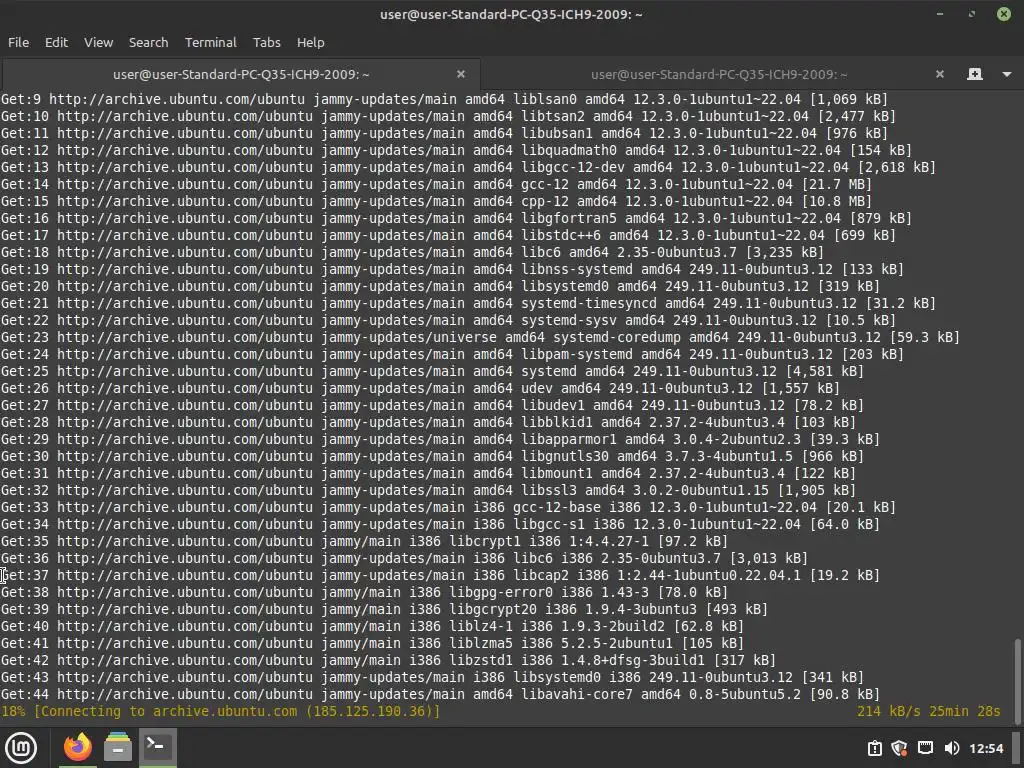Click the terminal vertical scrollbar thumb
1024x768 pixels.
[x=1017, y=680]
